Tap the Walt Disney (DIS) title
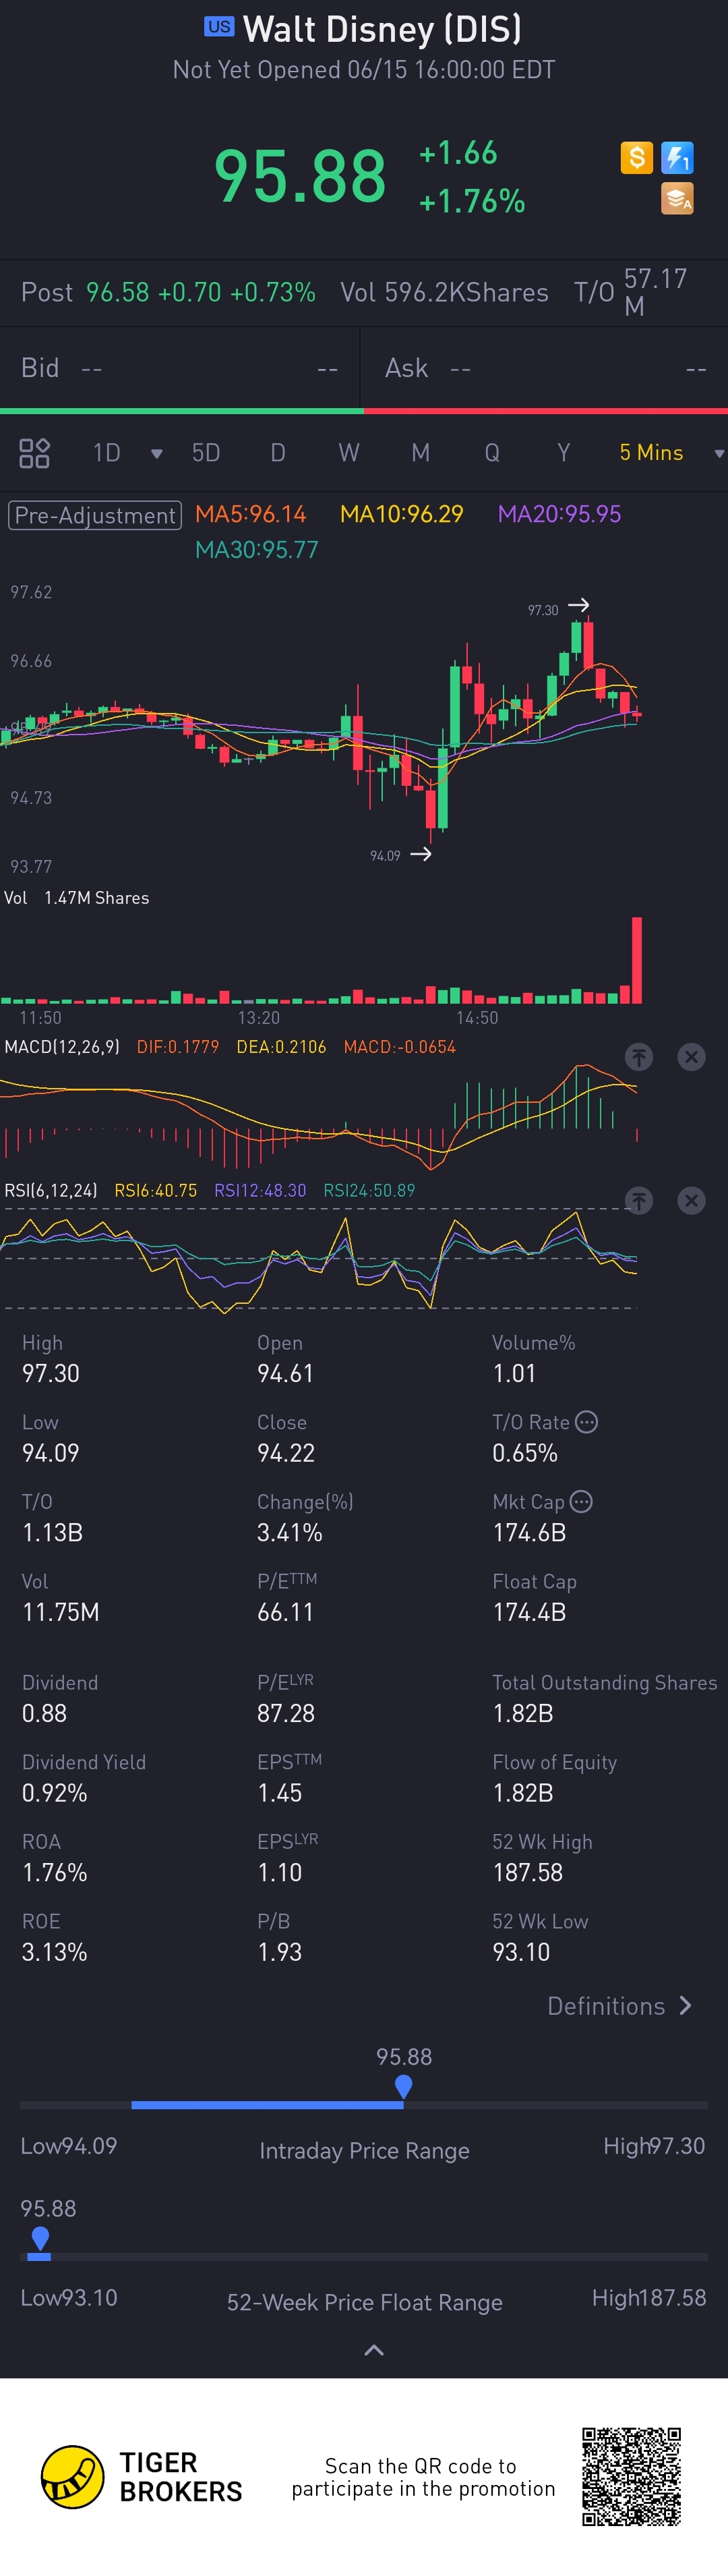 tap(382, 29)
